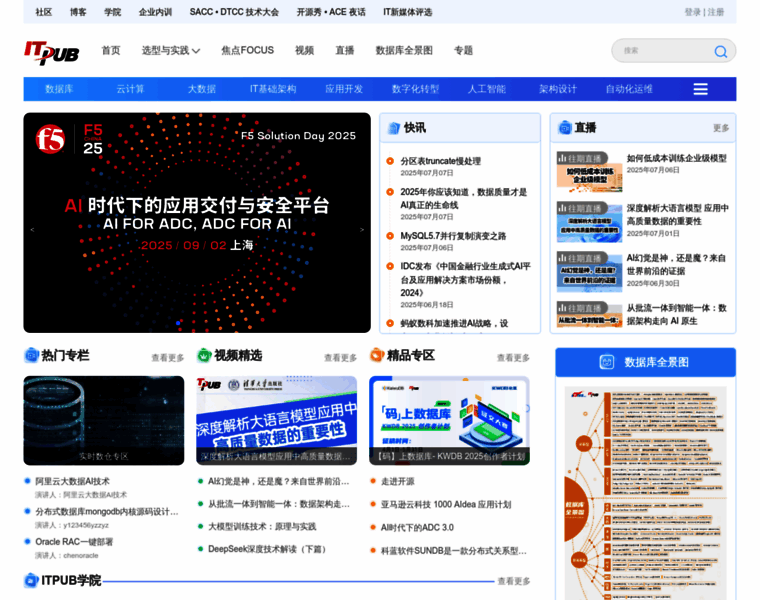Screen dimensions: 760x600
Task: Open 数据库全景图 in main navigation
Action: point(404,50)
